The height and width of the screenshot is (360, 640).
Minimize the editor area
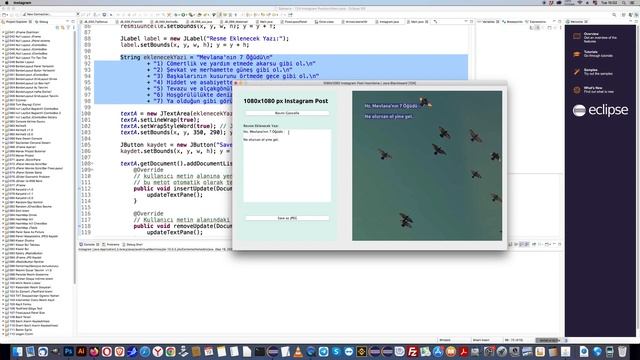click(466, 22)
